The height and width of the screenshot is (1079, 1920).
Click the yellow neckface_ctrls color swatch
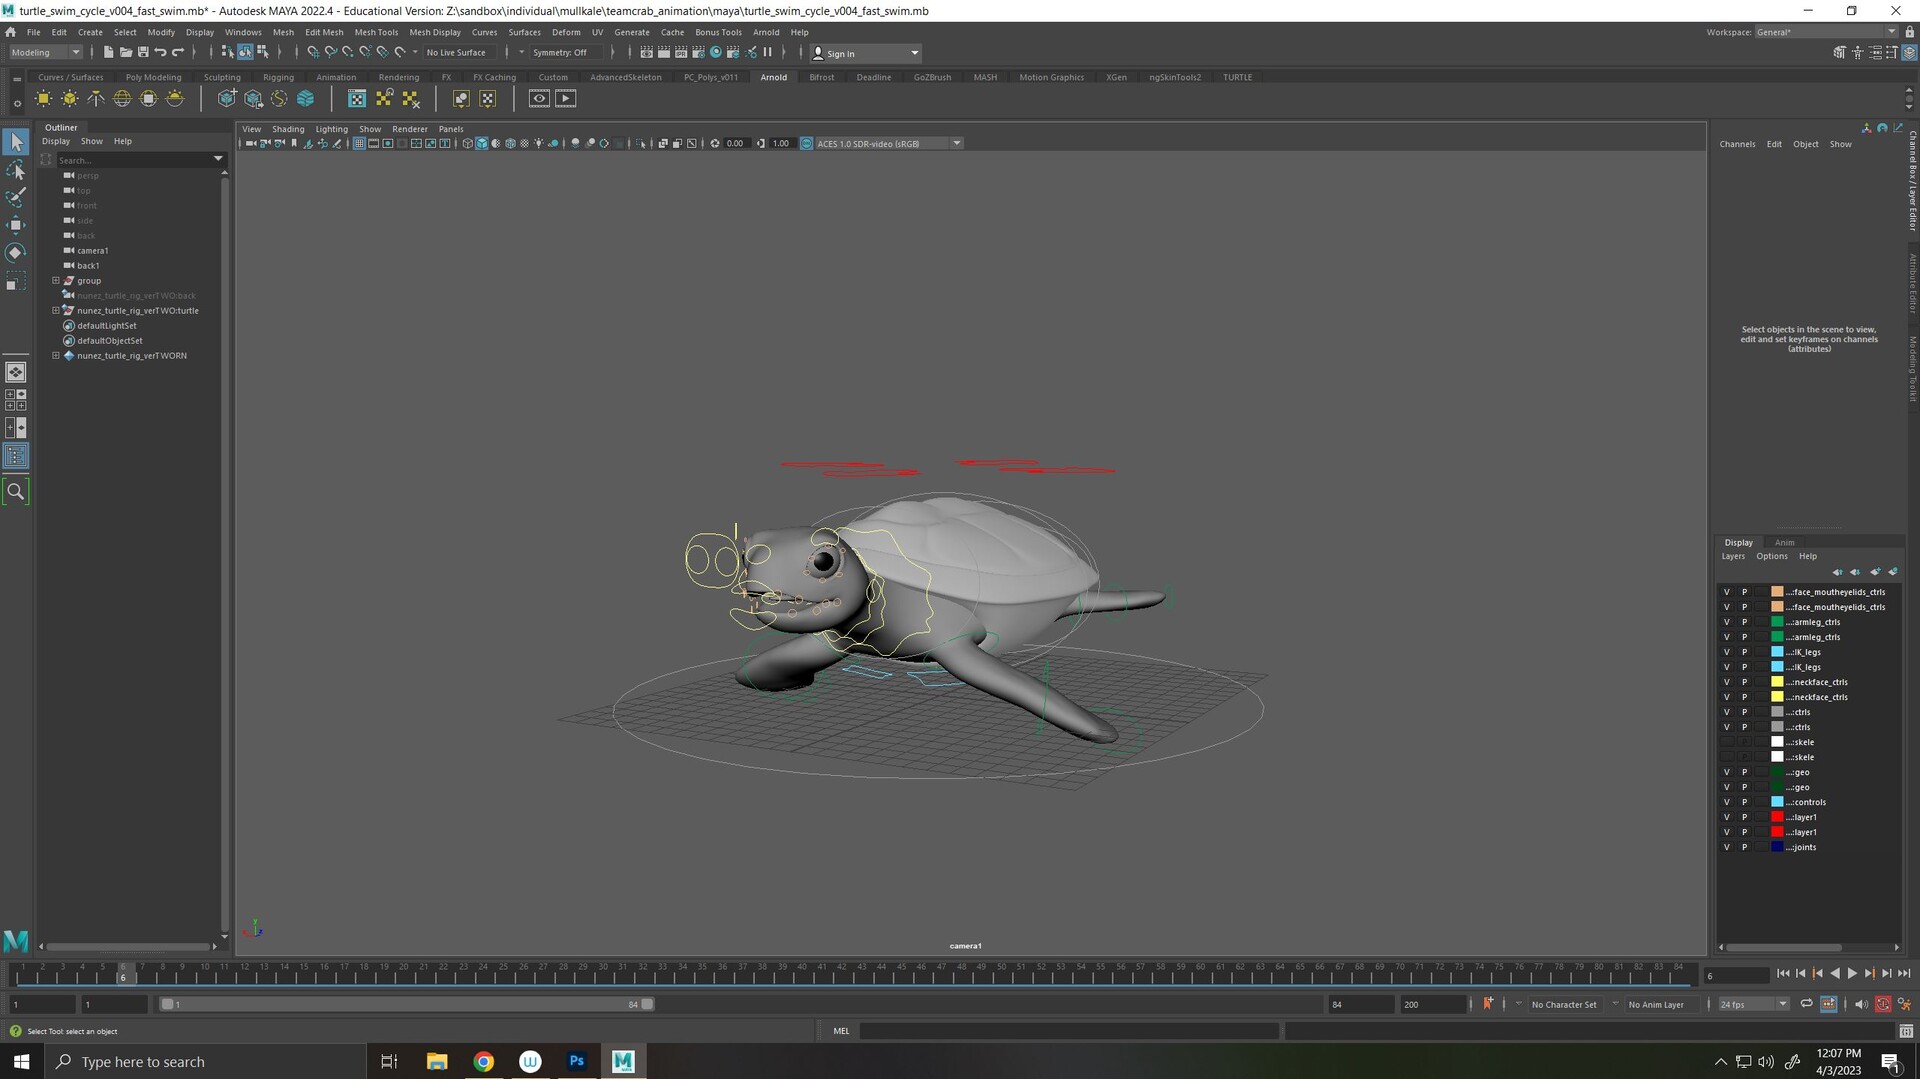[1777, 682]
